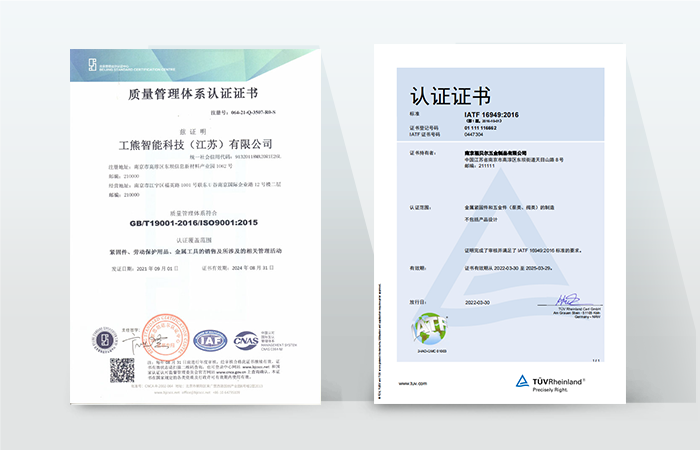Click the IATF certificate number '0447304'

click(474, 134)
